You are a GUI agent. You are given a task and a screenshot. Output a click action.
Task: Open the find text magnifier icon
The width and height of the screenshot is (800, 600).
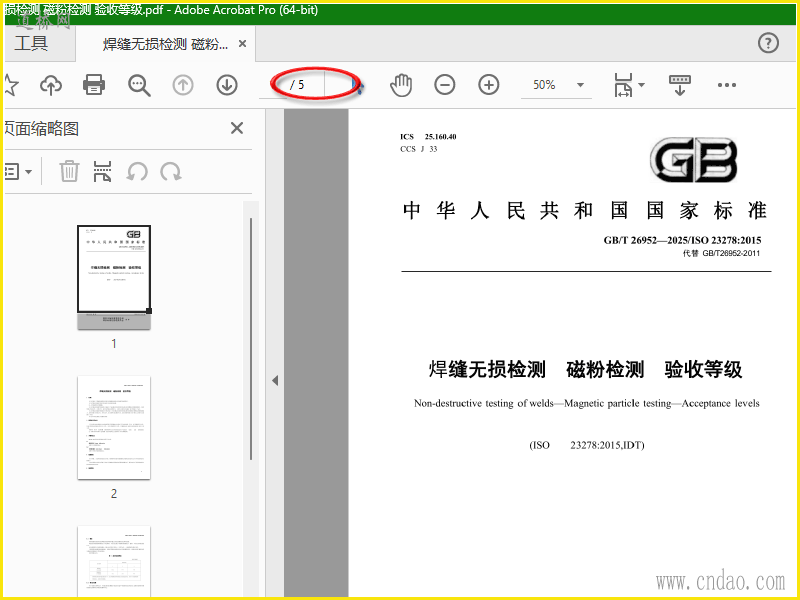pos(139,85)
